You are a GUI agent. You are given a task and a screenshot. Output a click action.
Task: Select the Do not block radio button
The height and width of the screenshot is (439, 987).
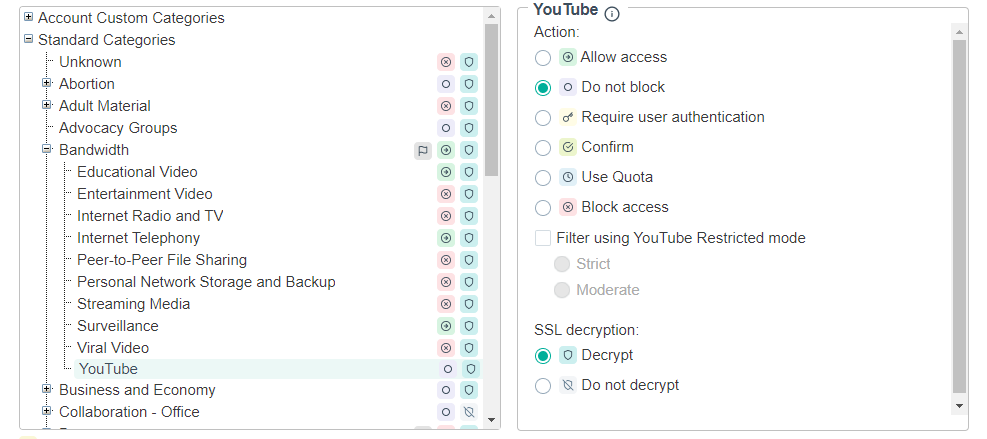coord(543,88)
